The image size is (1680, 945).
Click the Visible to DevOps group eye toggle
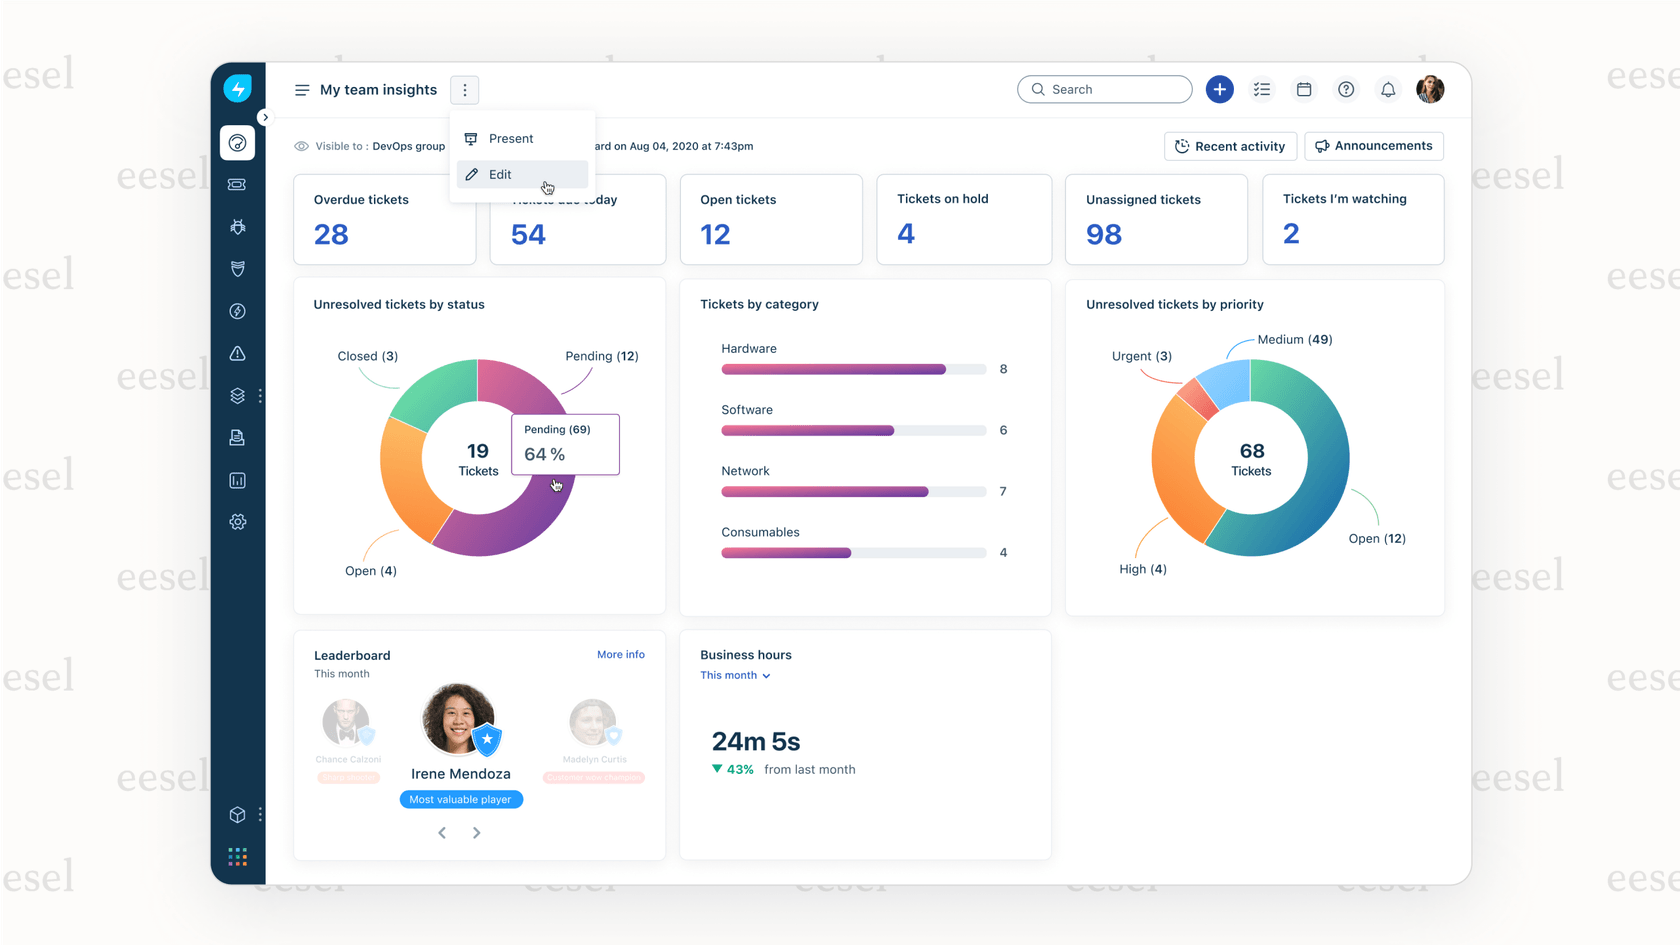point(300,146)
